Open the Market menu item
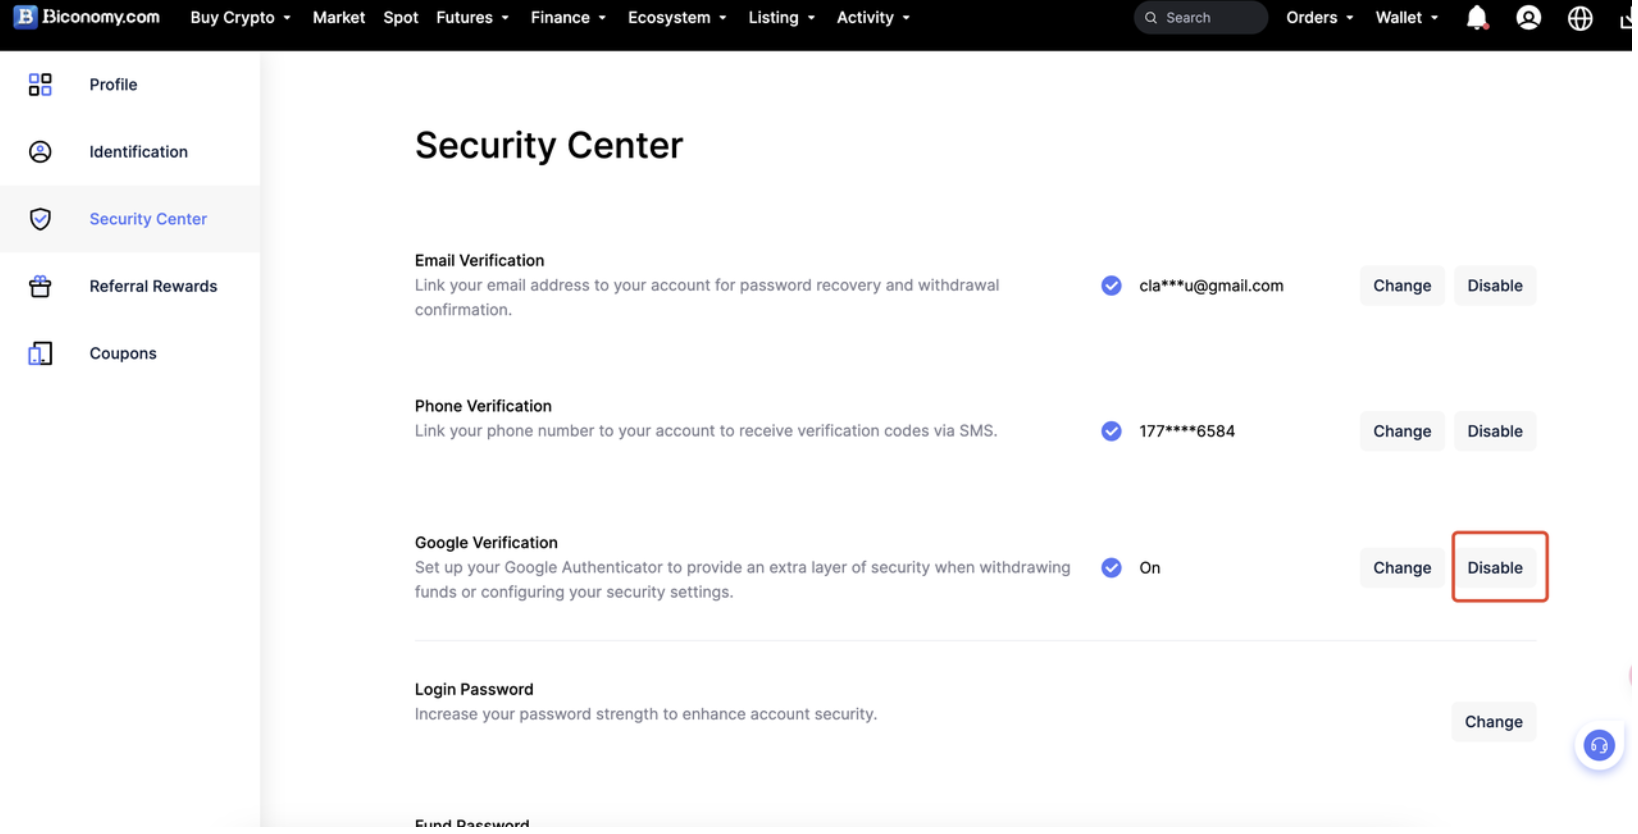This screenshot has width=1638, height=834. pyautogui.click(x=338, y=18)
